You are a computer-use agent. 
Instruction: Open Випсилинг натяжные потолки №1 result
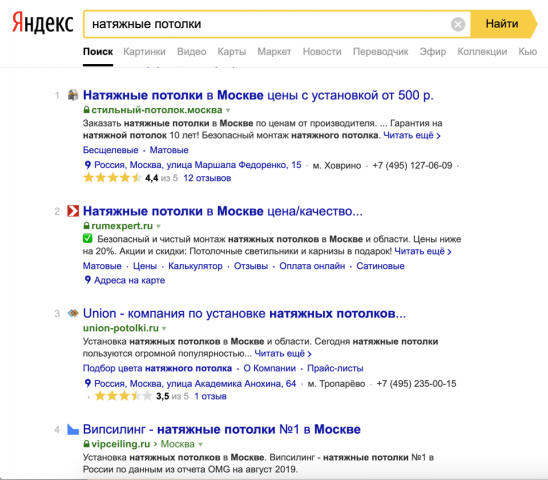click(222, 429)
